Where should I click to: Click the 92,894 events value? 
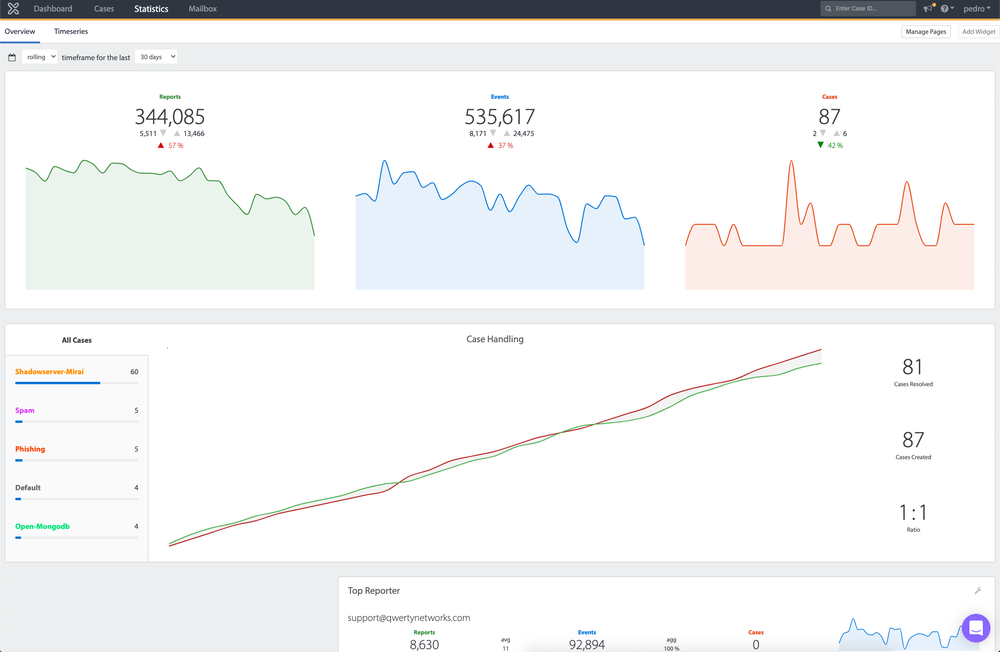pyautogui.click(x=587, y=644)
